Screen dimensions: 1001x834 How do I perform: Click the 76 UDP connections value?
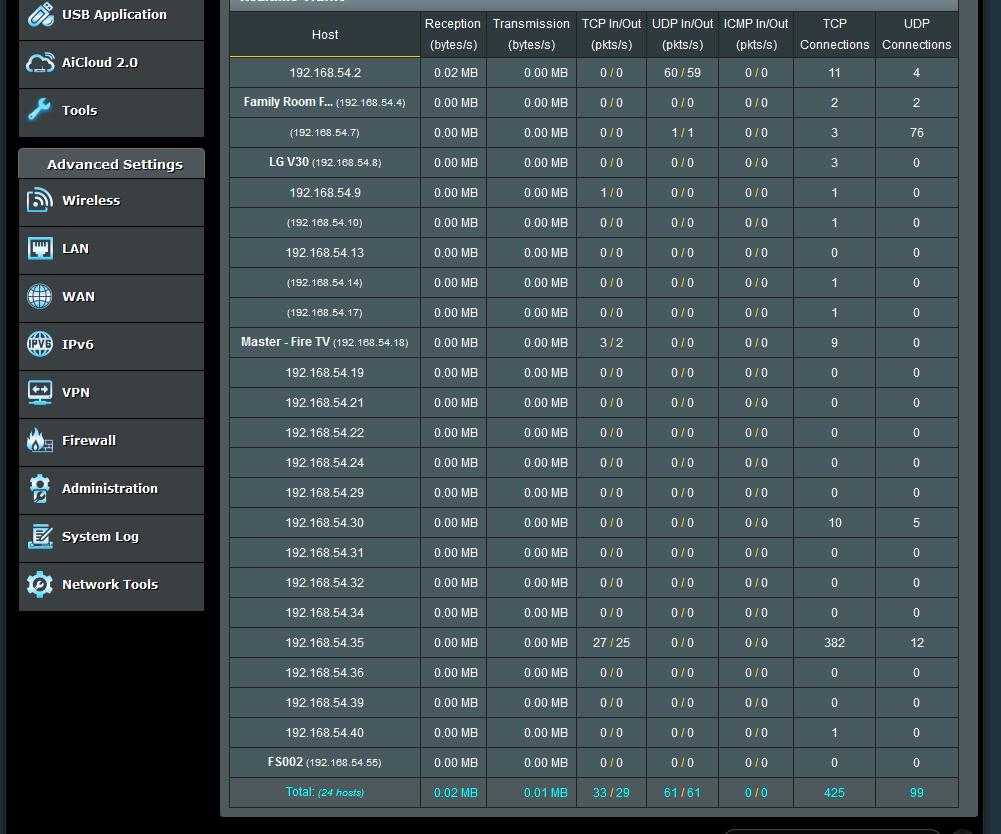(916, 132)
